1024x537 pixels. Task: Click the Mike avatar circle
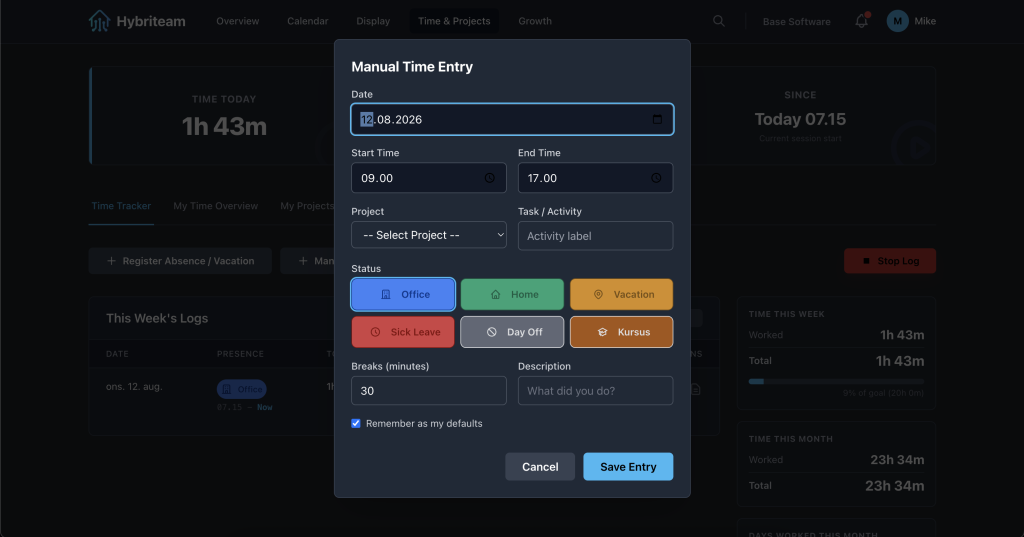pyautogui.click(x=897, y=21)
